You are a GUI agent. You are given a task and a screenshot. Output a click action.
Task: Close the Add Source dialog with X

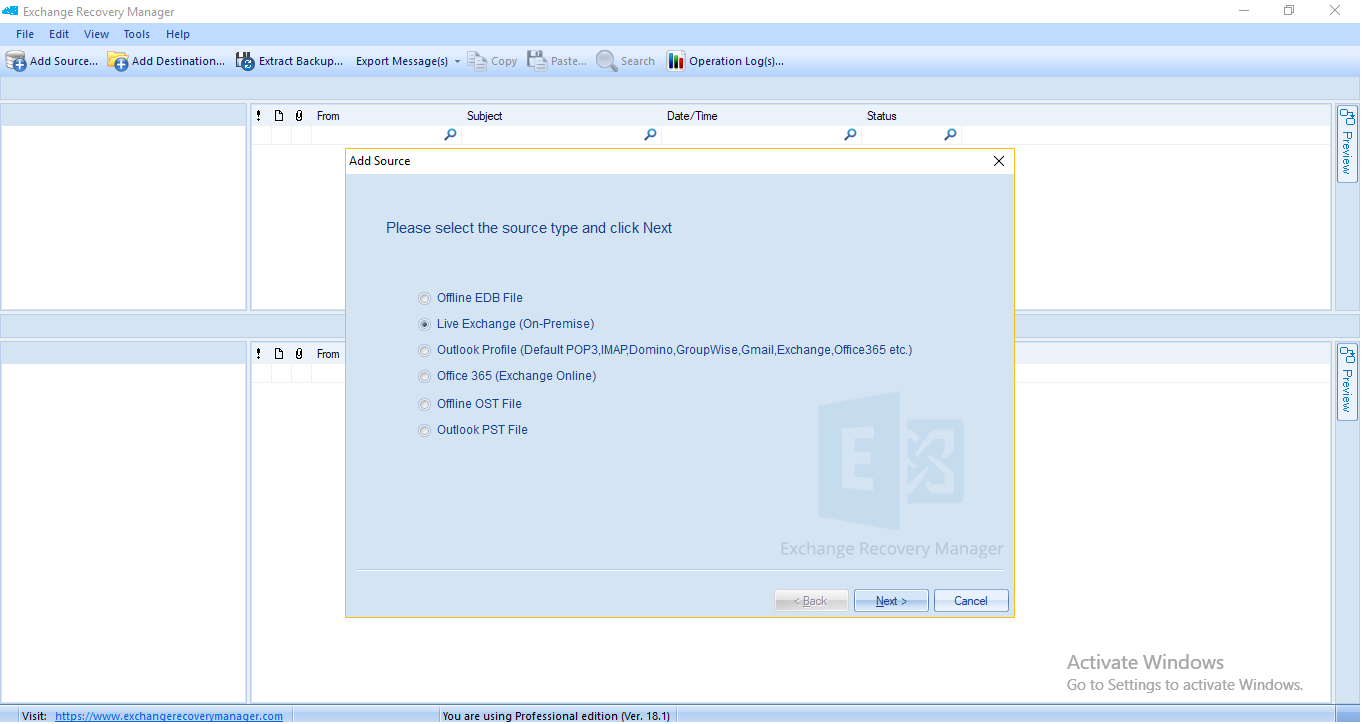click(x=998, y=161)
